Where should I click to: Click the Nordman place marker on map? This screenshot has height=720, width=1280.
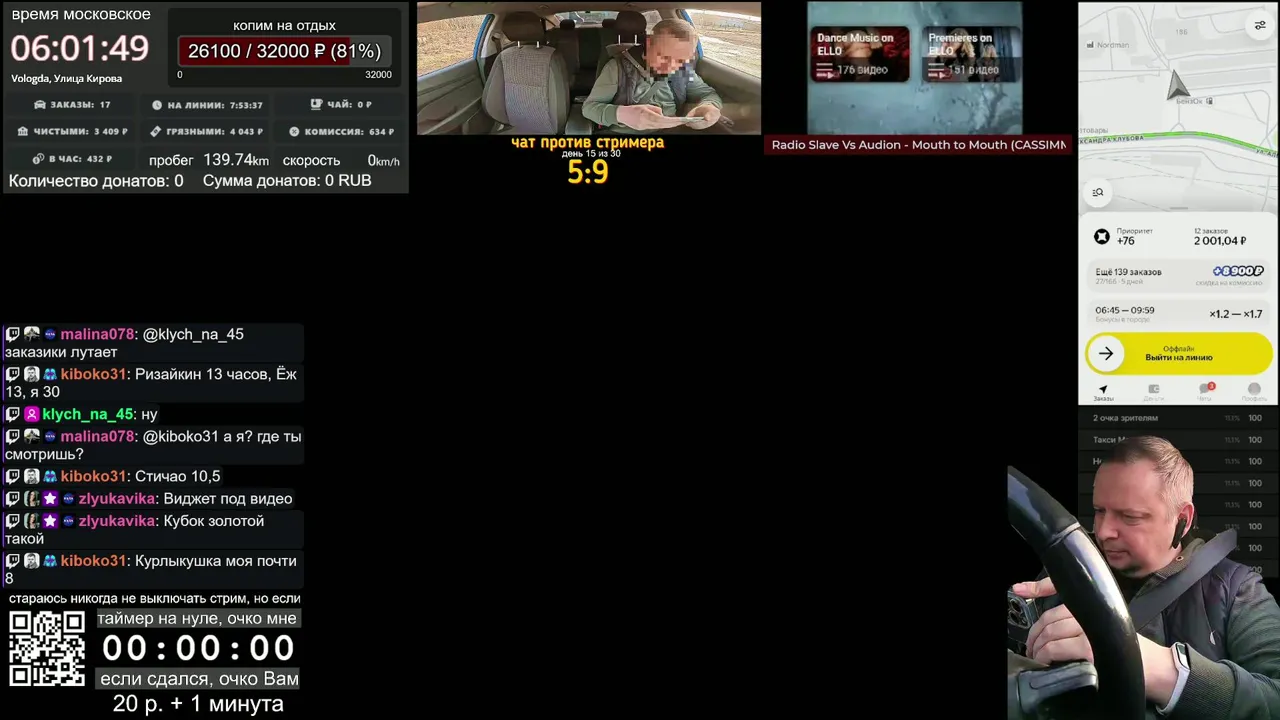pyautogui.click(x=1107, y=45)
